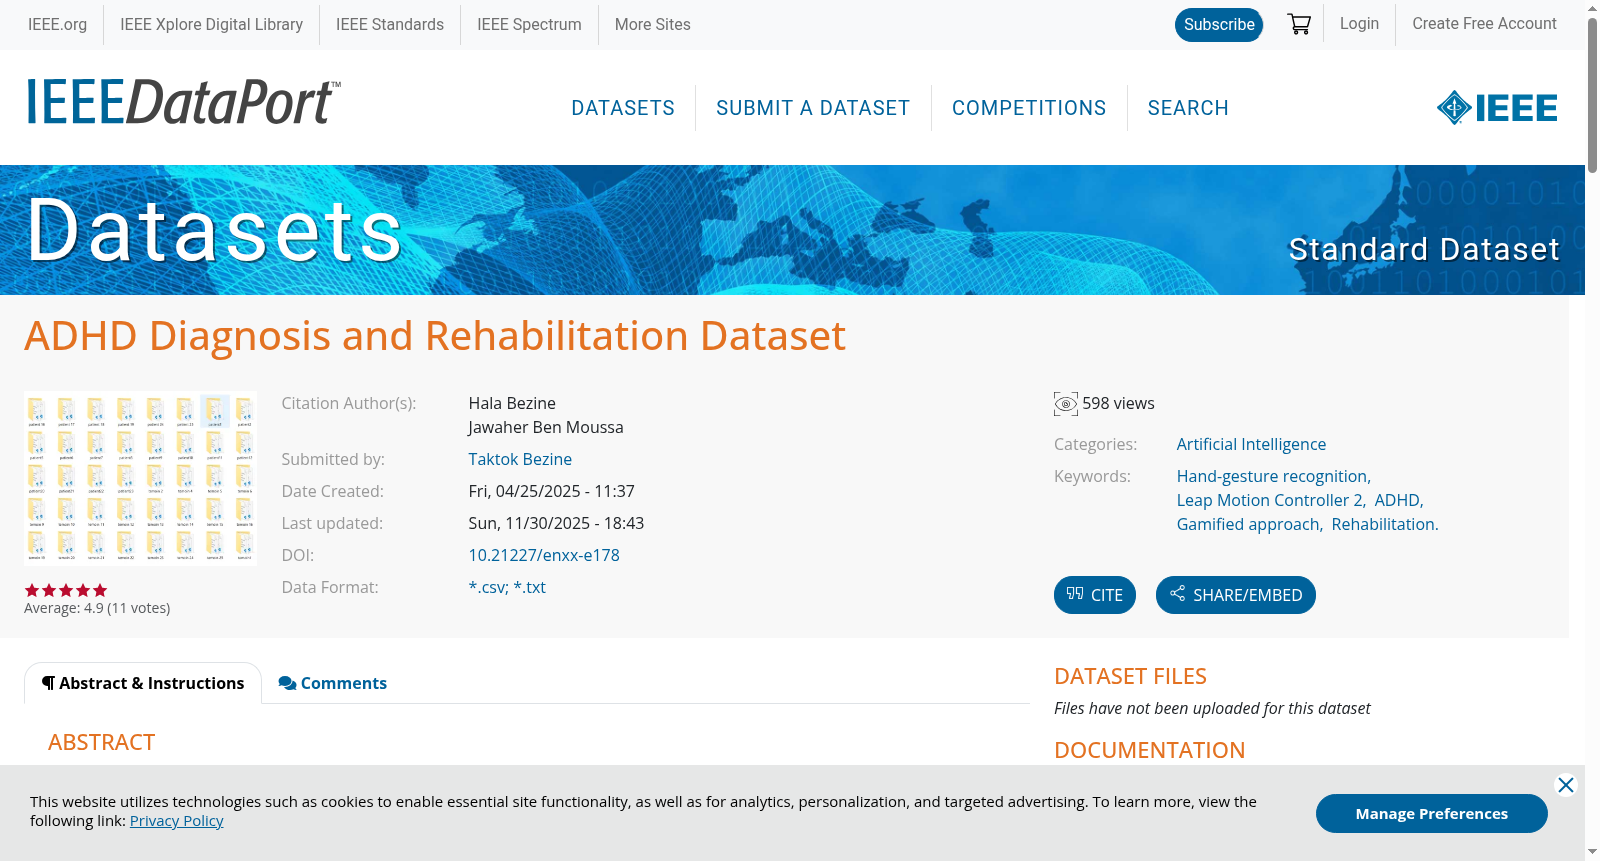Click the page vertical scrollbar
This screenshot has height=861, width=1600.
click(x=1592, y=95)
